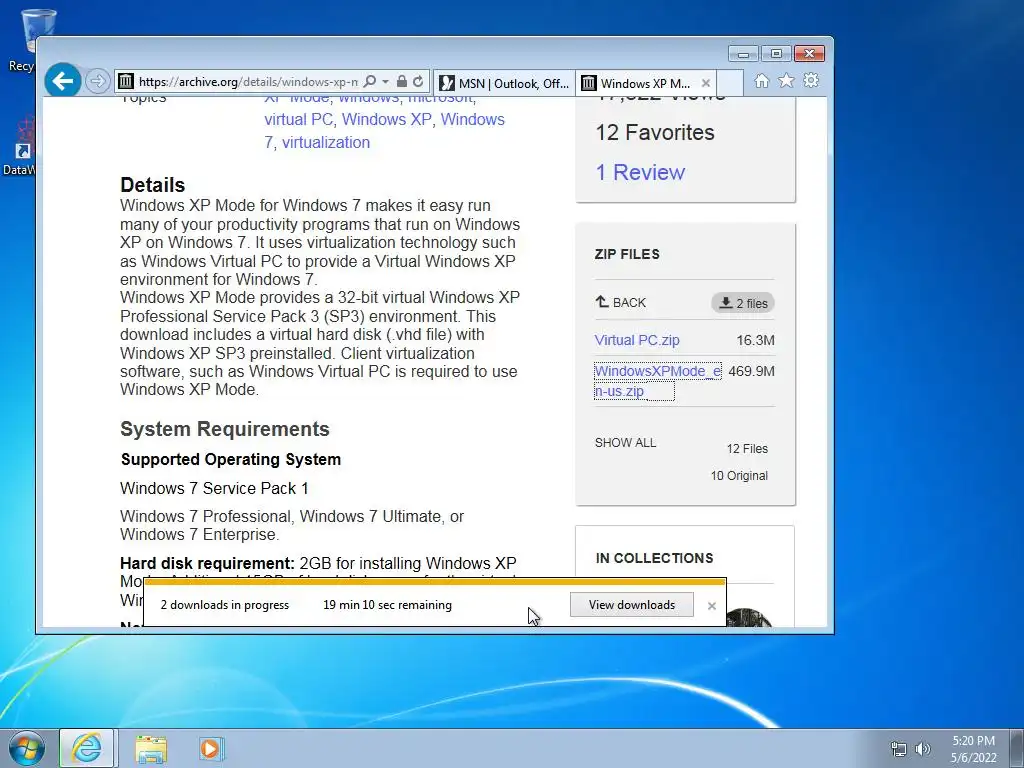Viewport: 1024px width, 768px height.
Task: Click the View downloads button
Action: pyautogui.click(x=632, y=605)
